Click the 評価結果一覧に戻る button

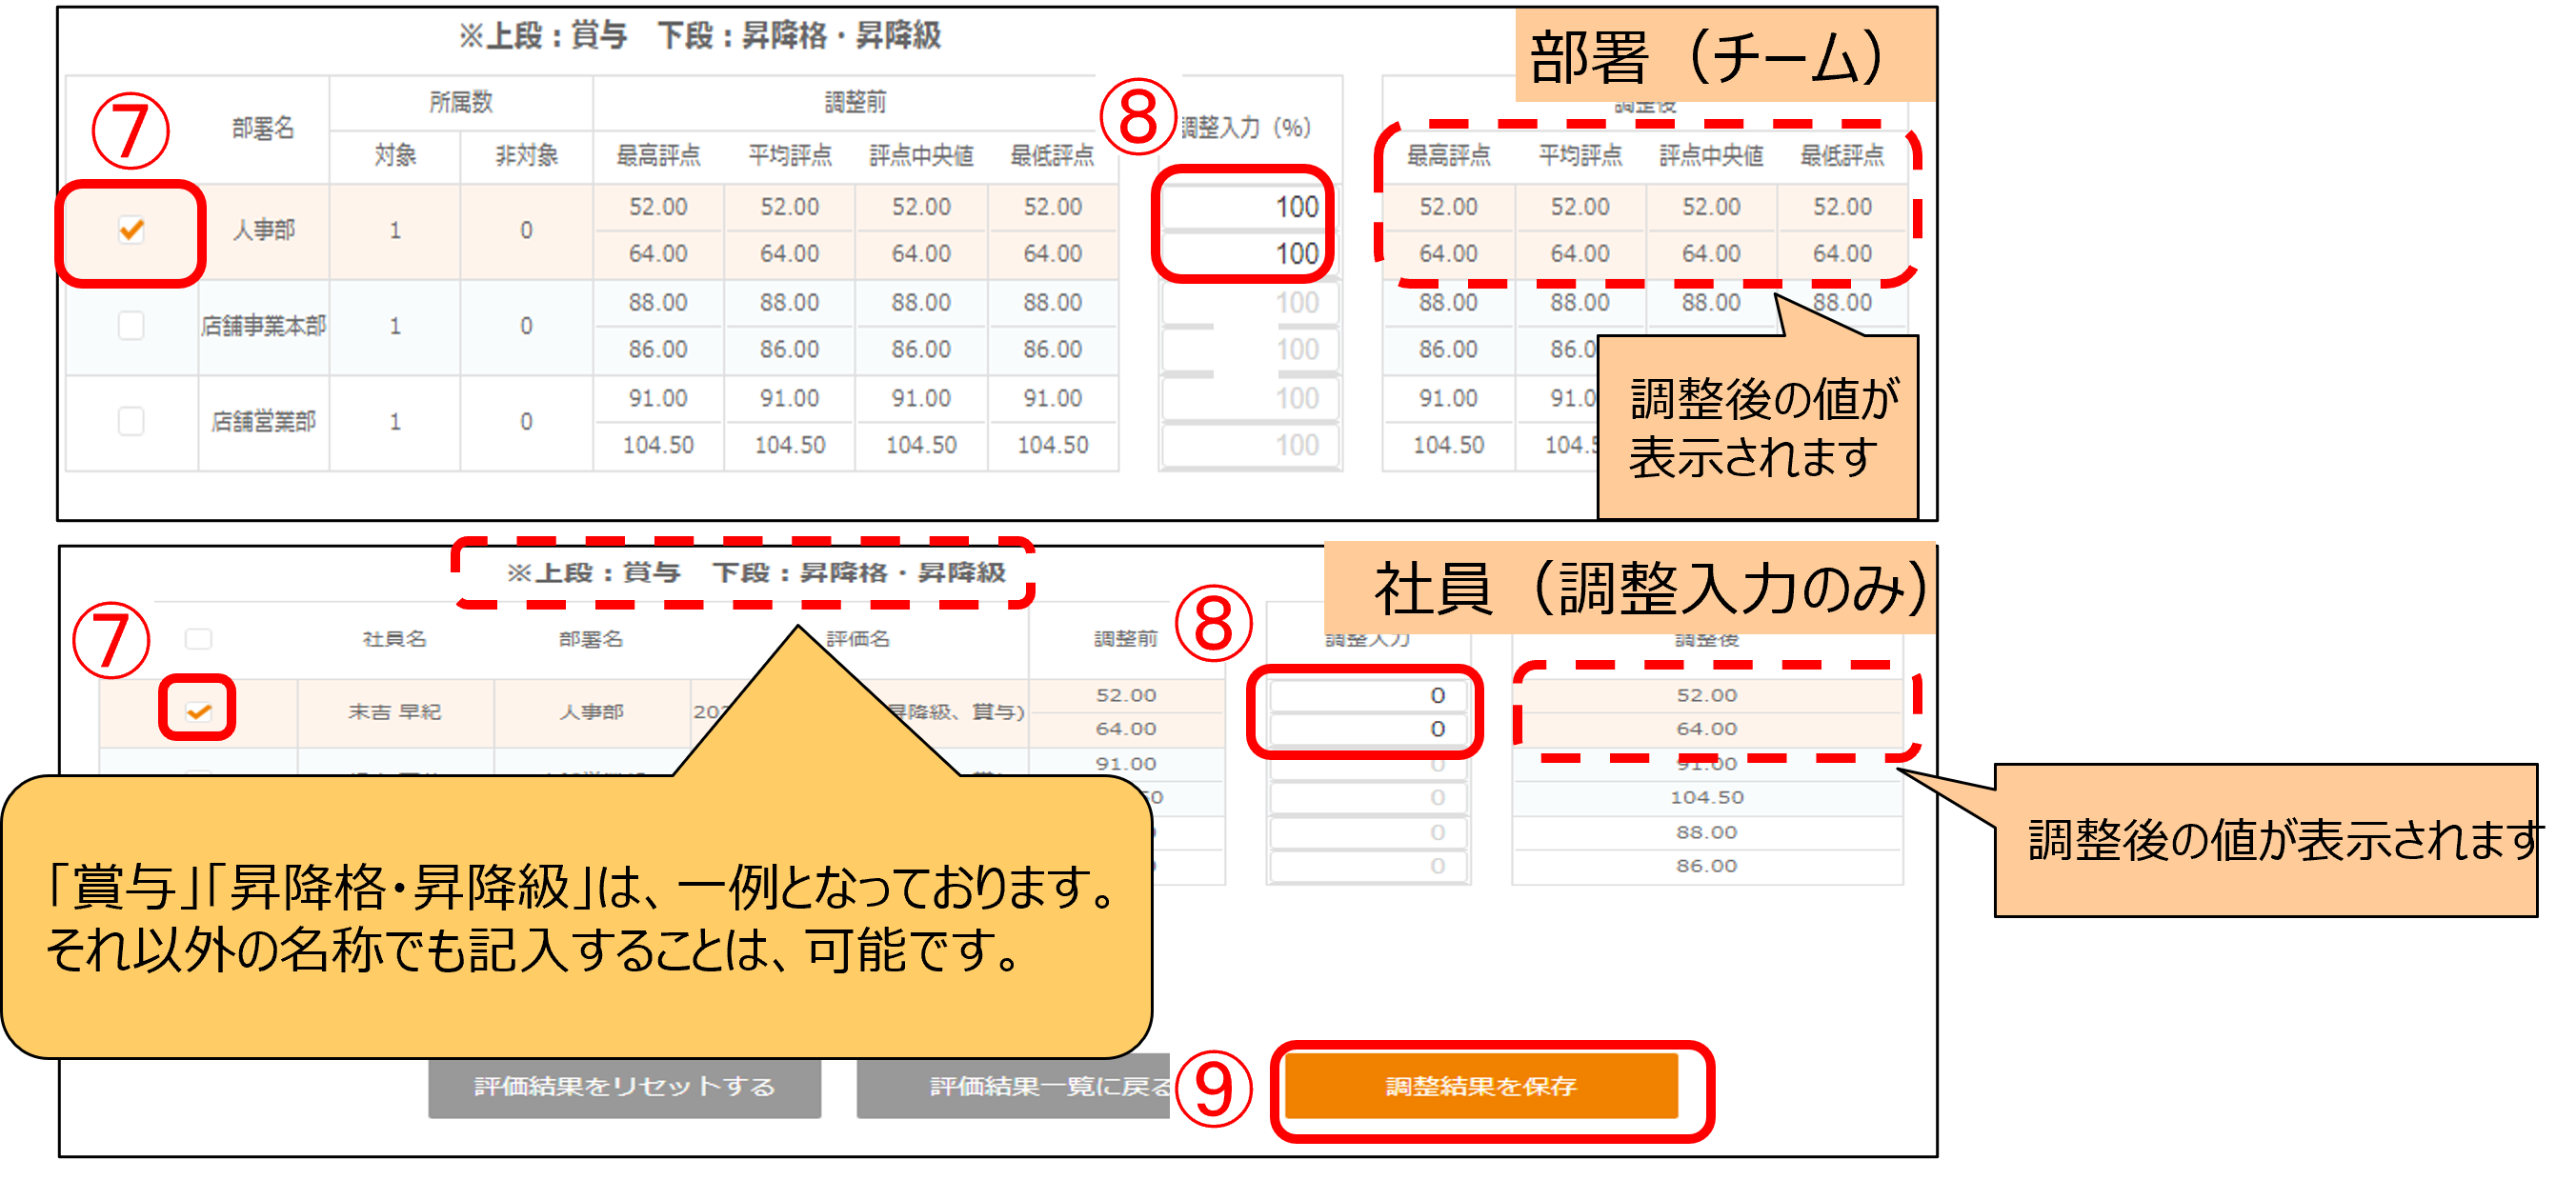click(1013, 1086)
